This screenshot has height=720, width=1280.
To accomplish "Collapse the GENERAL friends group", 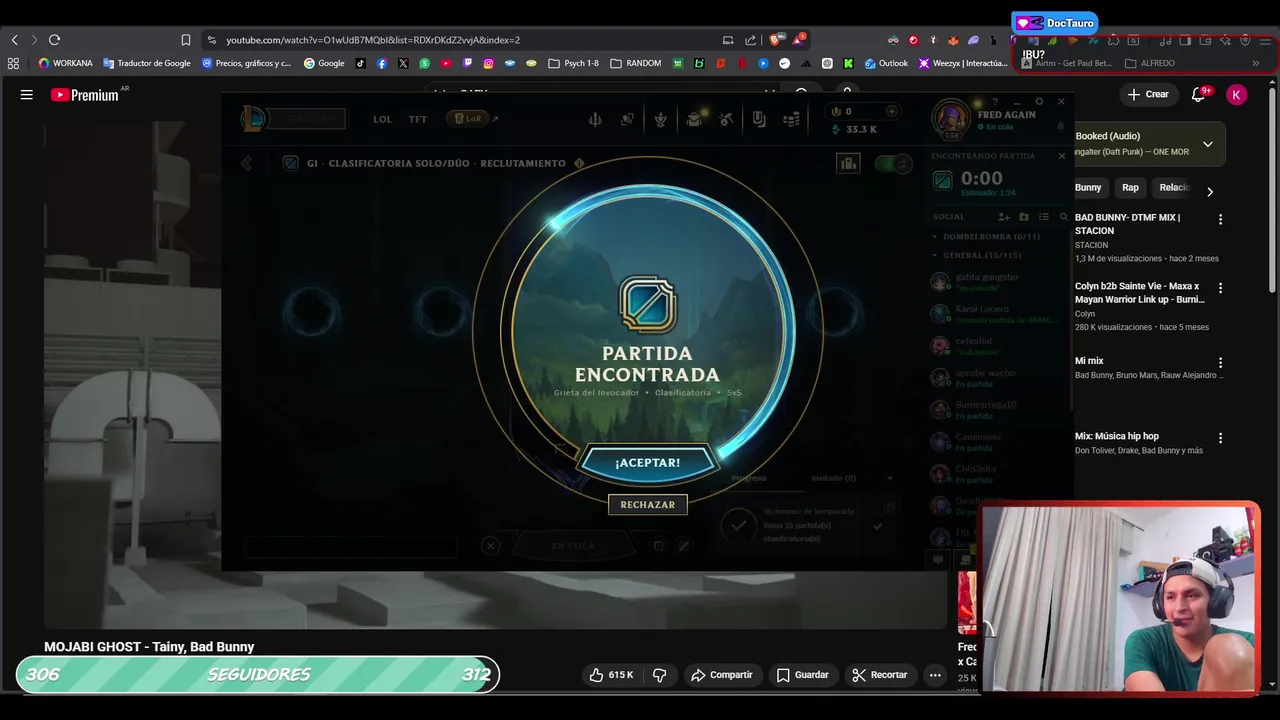I will (x=981, y=255).
